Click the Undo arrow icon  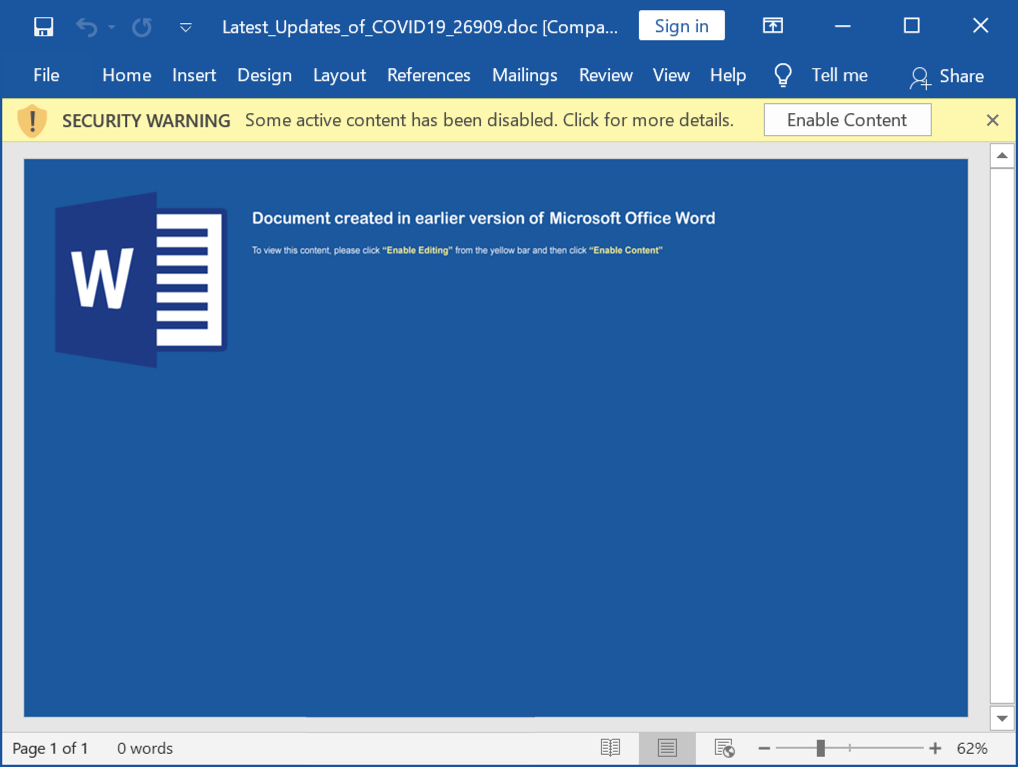pyautogui.click(x=86, y=27)
